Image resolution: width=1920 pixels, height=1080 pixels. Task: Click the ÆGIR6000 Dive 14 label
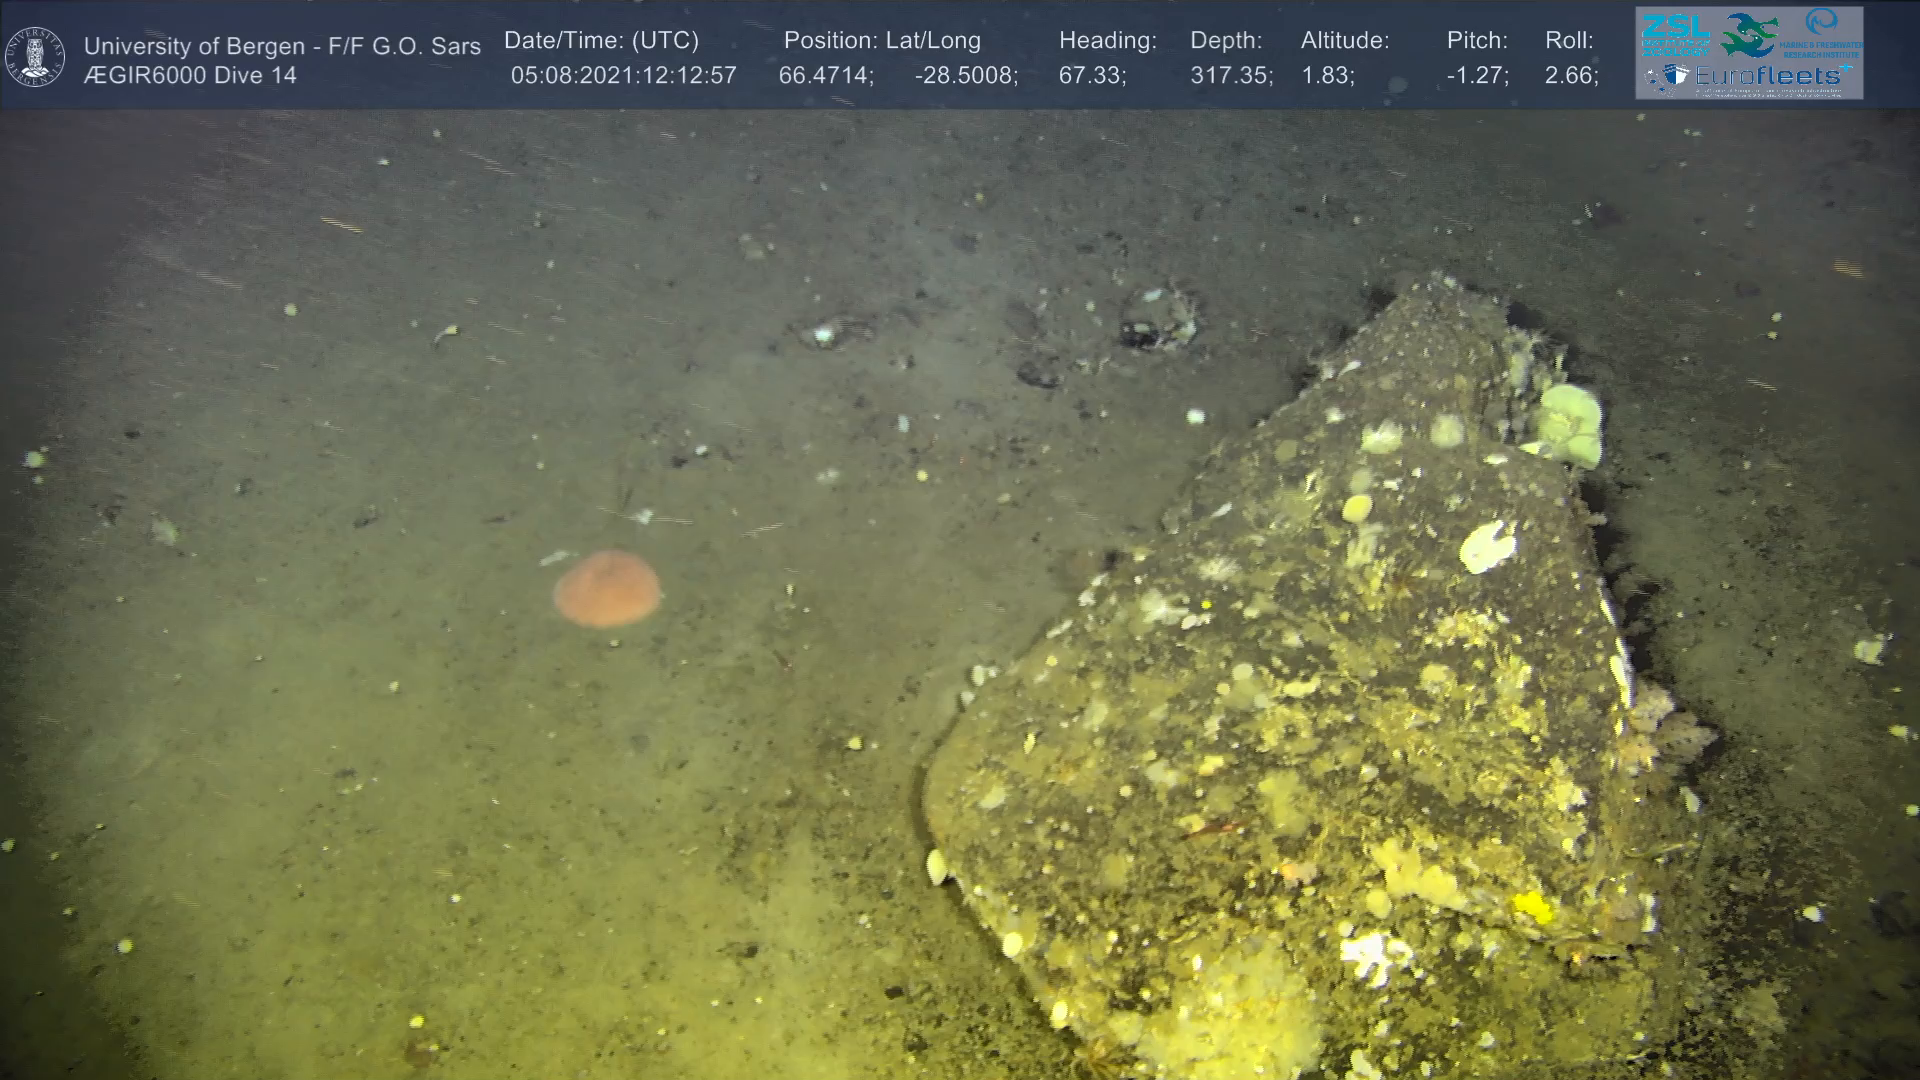point(190,75)
